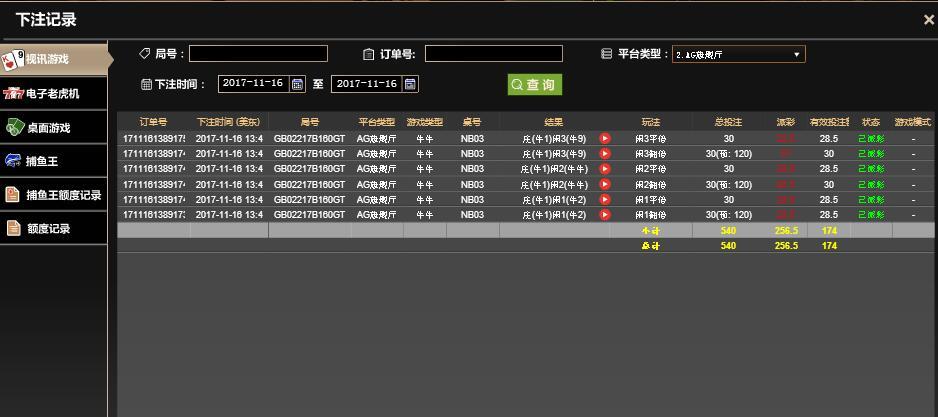
Task: Click the 下注时间 (美东) column header
Action: [x=229, y=122]
